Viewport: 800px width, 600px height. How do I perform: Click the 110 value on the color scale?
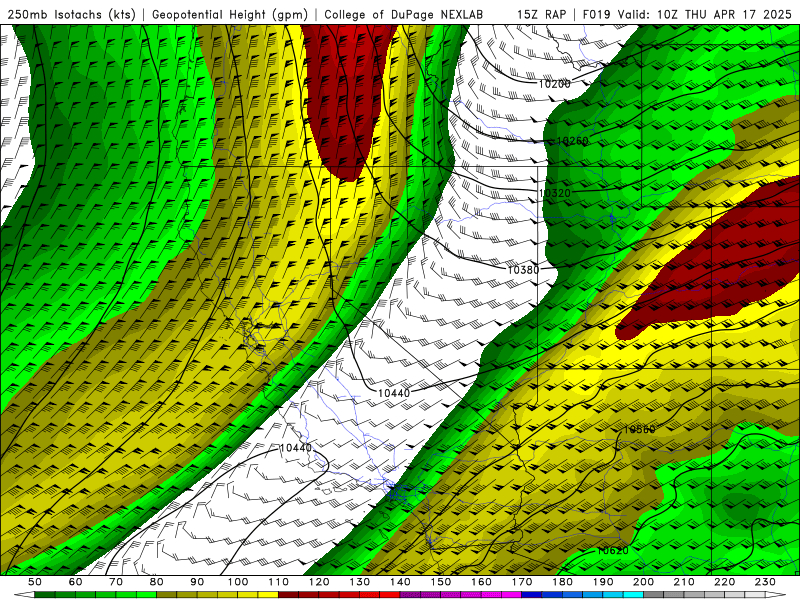[x=279, y=582]
